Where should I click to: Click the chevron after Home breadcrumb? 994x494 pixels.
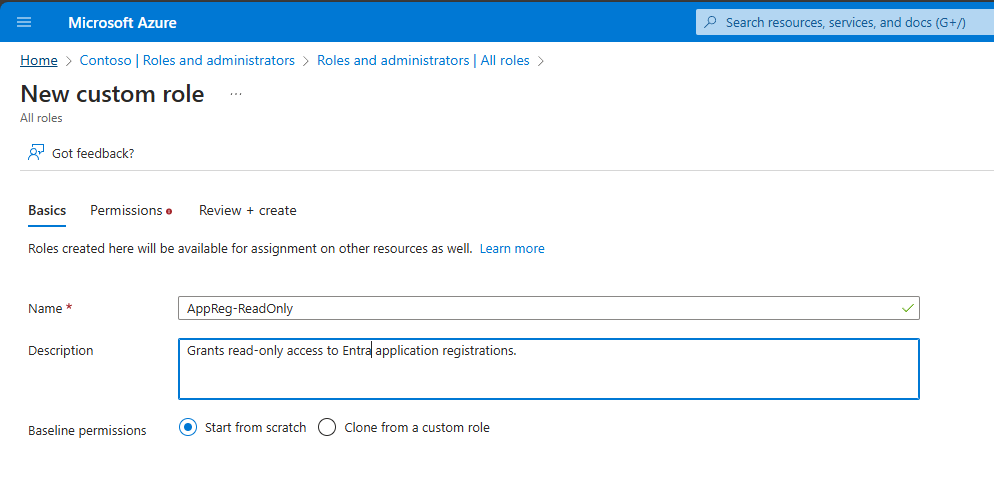tap(69, 61)
